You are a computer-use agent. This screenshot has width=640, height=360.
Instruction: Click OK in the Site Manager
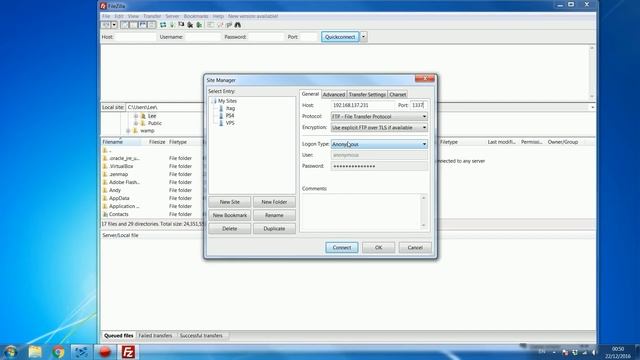[x=378, y=247]
